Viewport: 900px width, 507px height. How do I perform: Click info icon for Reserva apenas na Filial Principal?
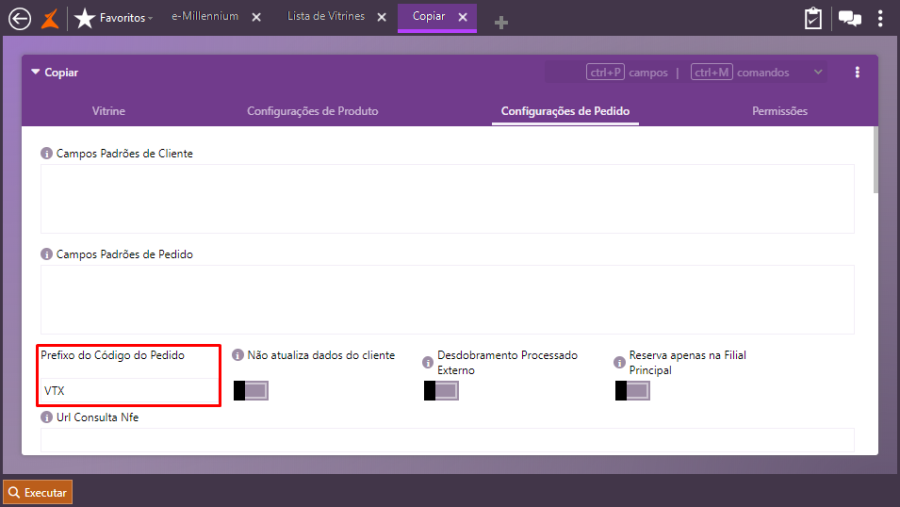[x=619, y=362]
